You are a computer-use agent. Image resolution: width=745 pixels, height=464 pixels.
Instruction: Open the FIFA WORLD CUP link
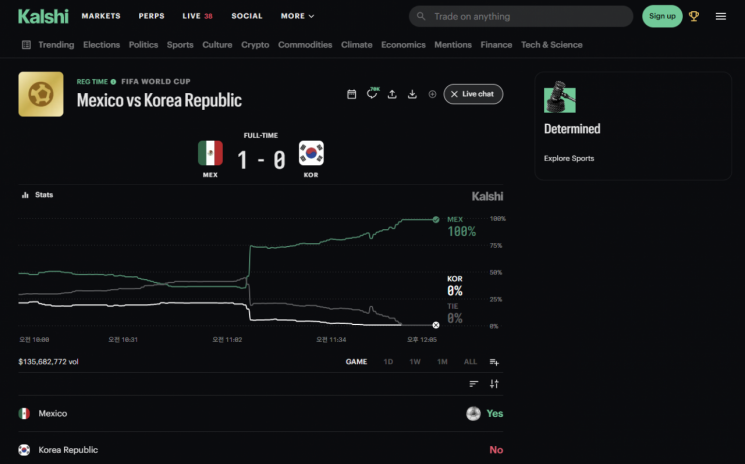pyautogui.click(x=156, y=82)
